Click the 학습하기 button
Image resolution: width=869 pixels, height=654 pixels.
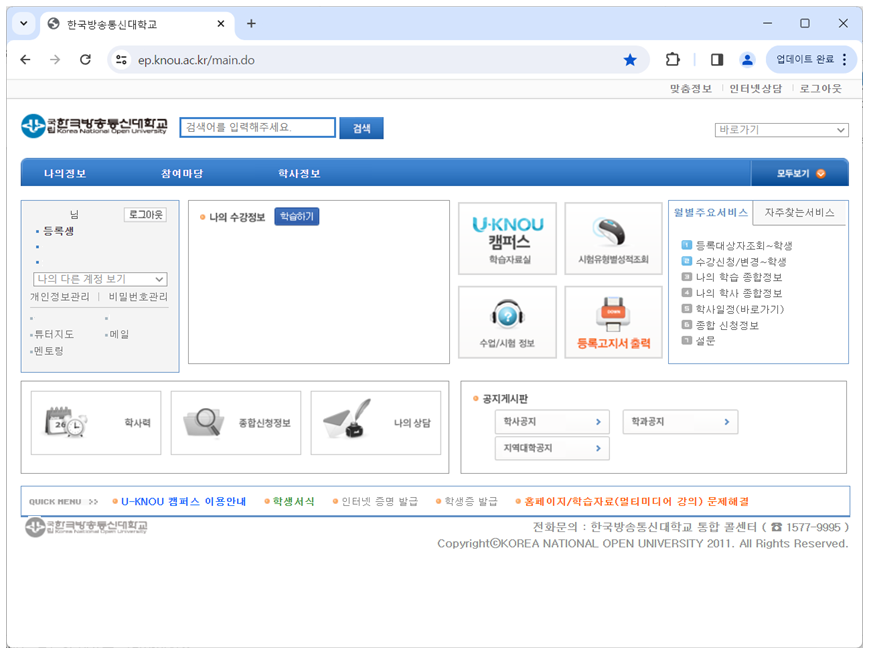[297, 217]
